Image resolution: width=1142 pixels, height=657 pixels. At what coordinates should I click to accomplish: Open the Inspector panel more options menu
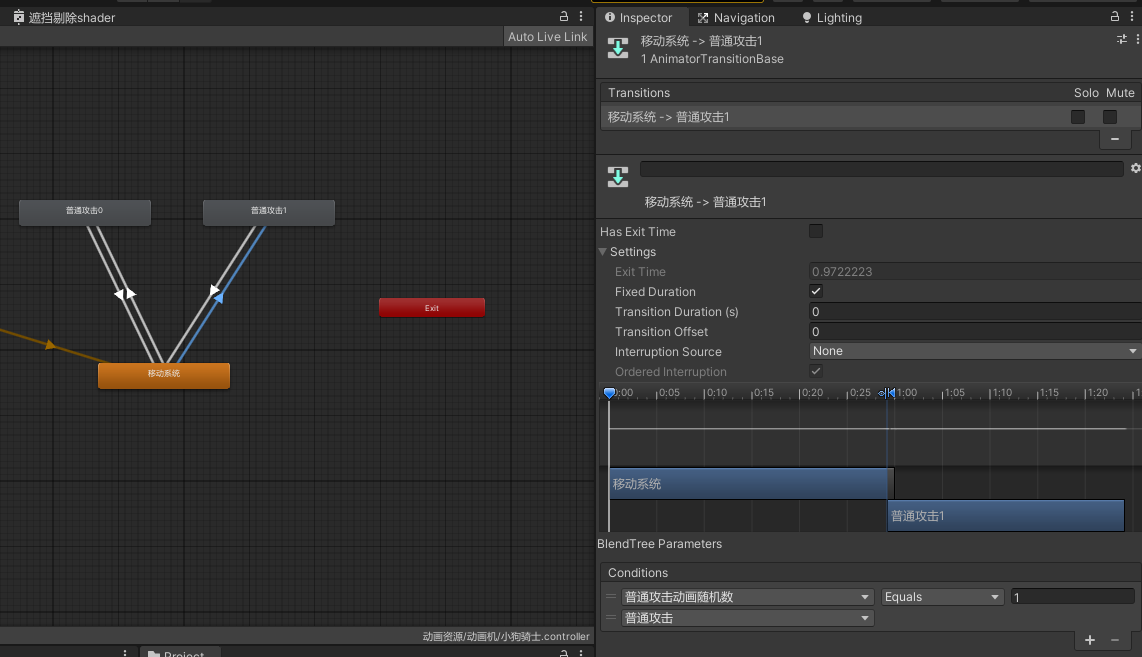tap(1132, 16)
